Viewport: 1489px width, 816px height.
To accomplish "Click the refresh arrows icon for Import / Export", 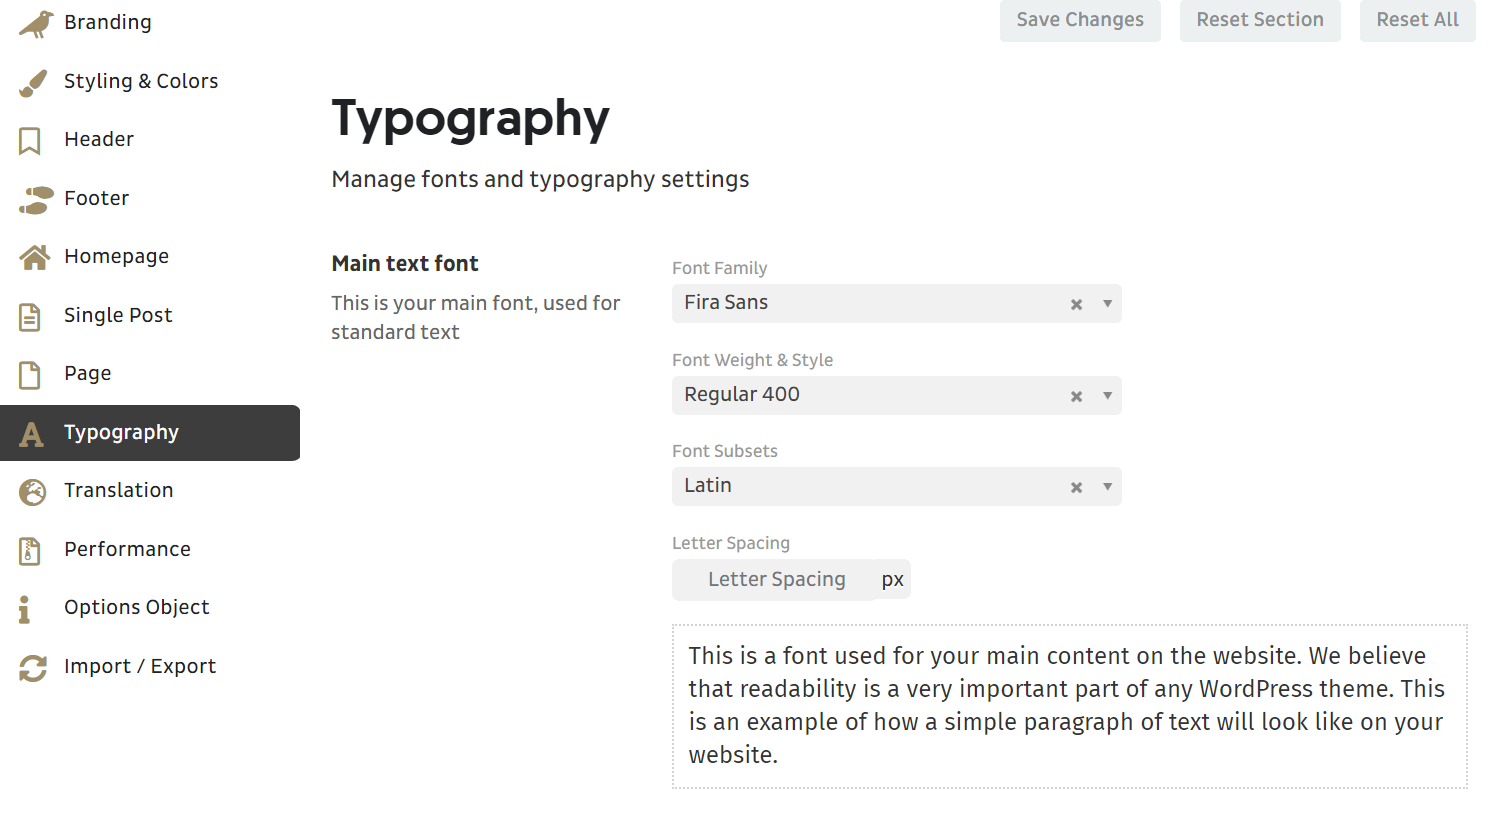I will pos(33,668).
